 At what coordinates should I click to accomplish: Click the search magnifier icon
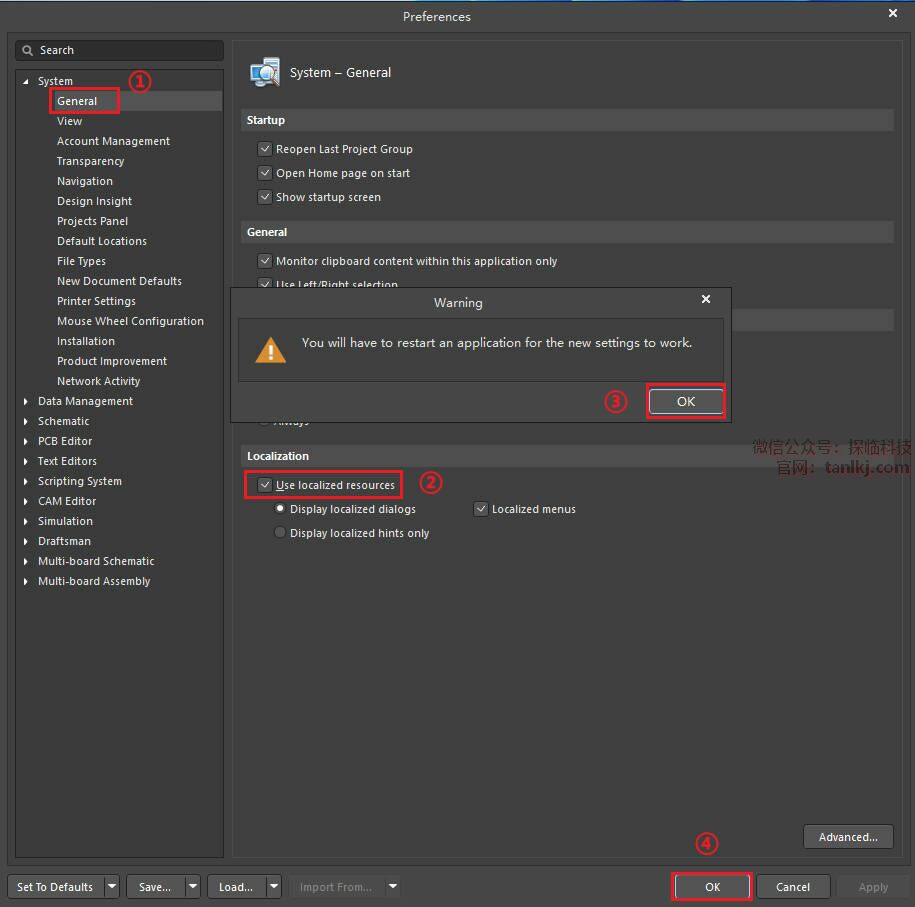coord(27,50)
